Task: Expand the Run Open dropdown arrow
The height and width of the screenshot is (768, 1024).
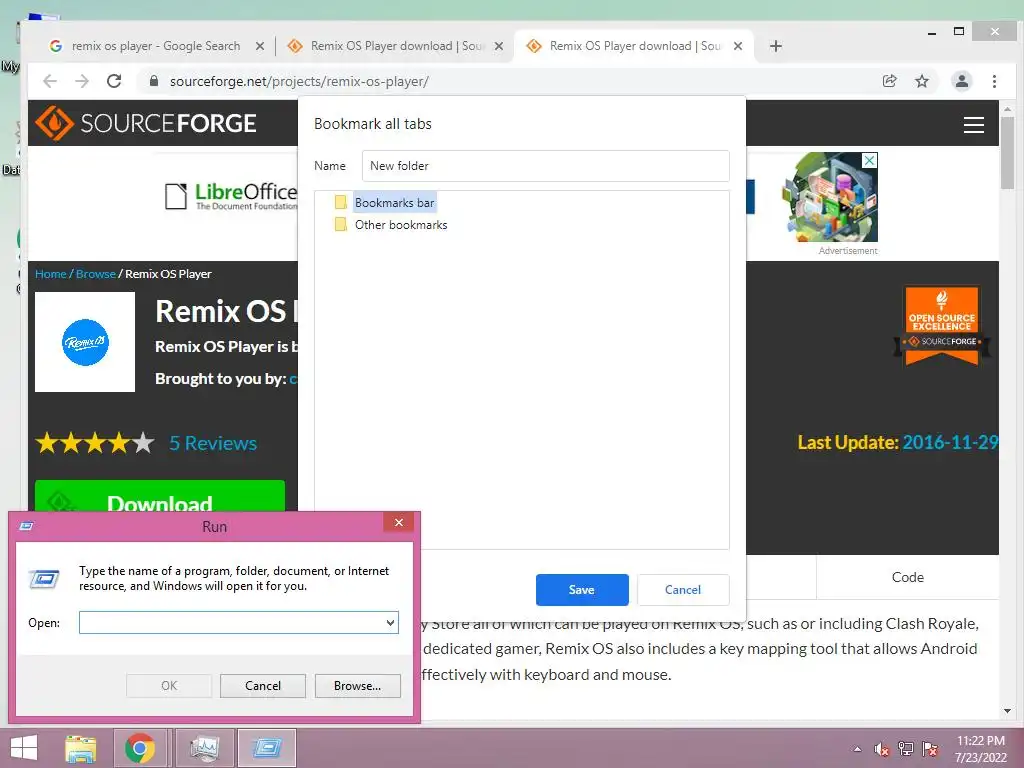Action: point(391,622)
